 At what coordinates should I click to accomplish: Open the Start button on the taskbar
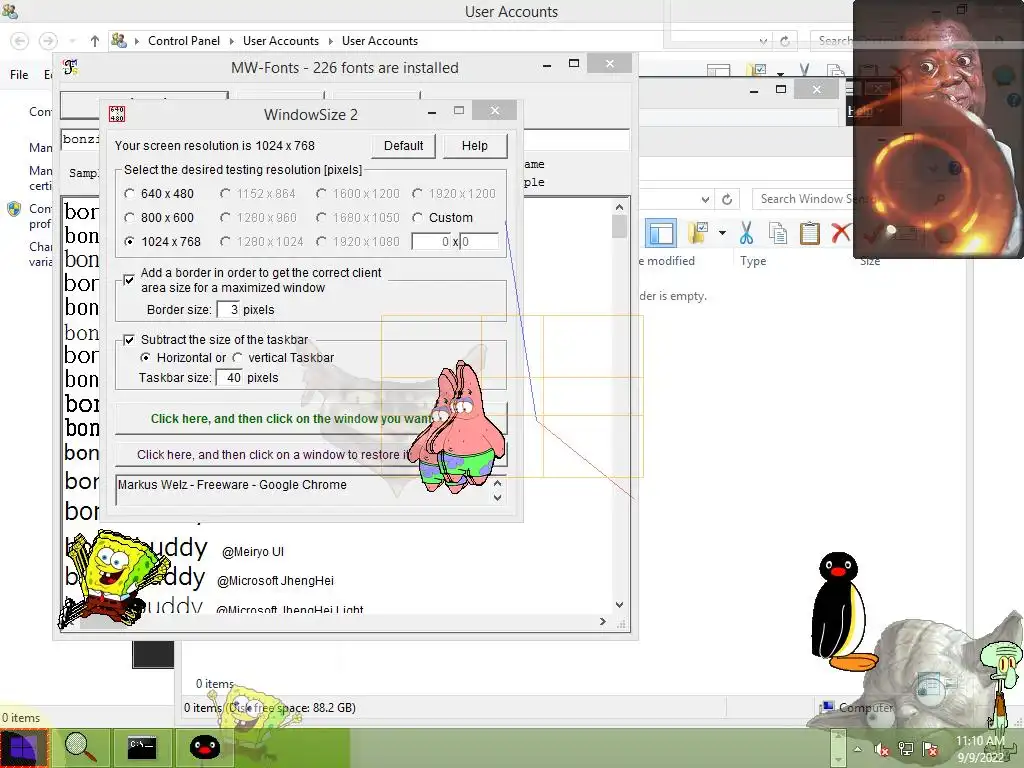(x=24, y=748)
